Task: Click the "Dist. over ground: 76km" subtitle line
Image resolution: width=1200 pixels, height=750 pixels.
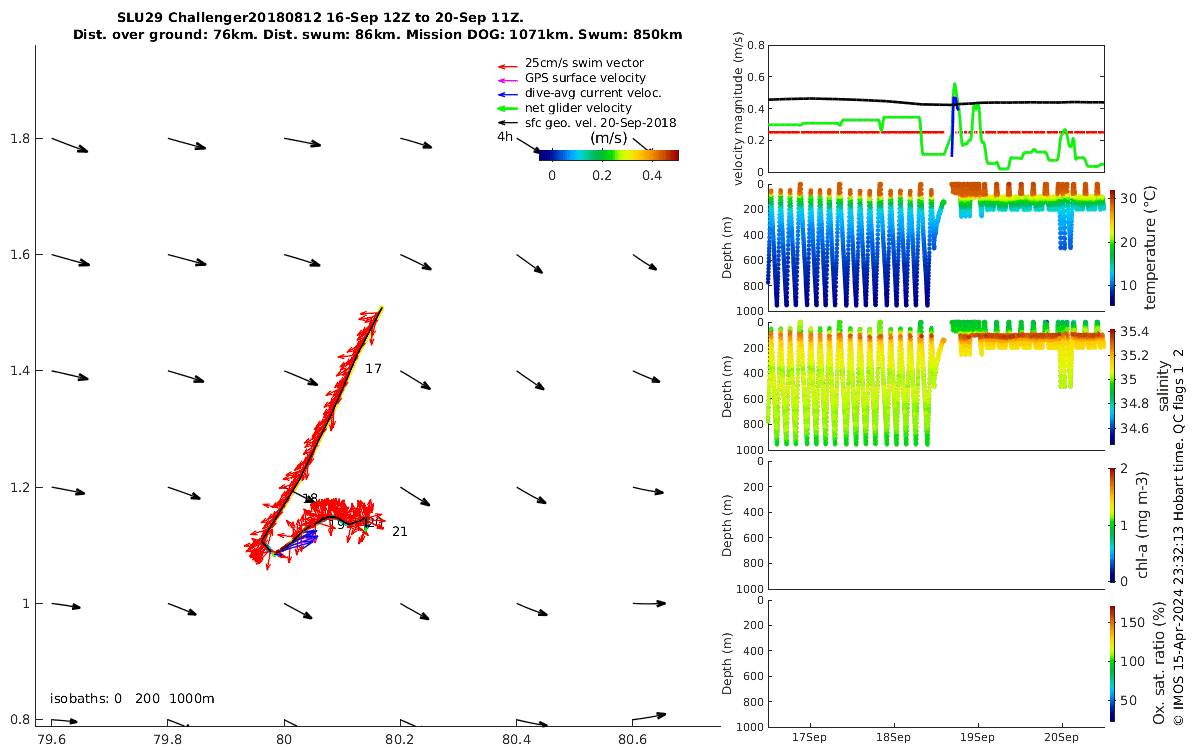Action: 377,34
